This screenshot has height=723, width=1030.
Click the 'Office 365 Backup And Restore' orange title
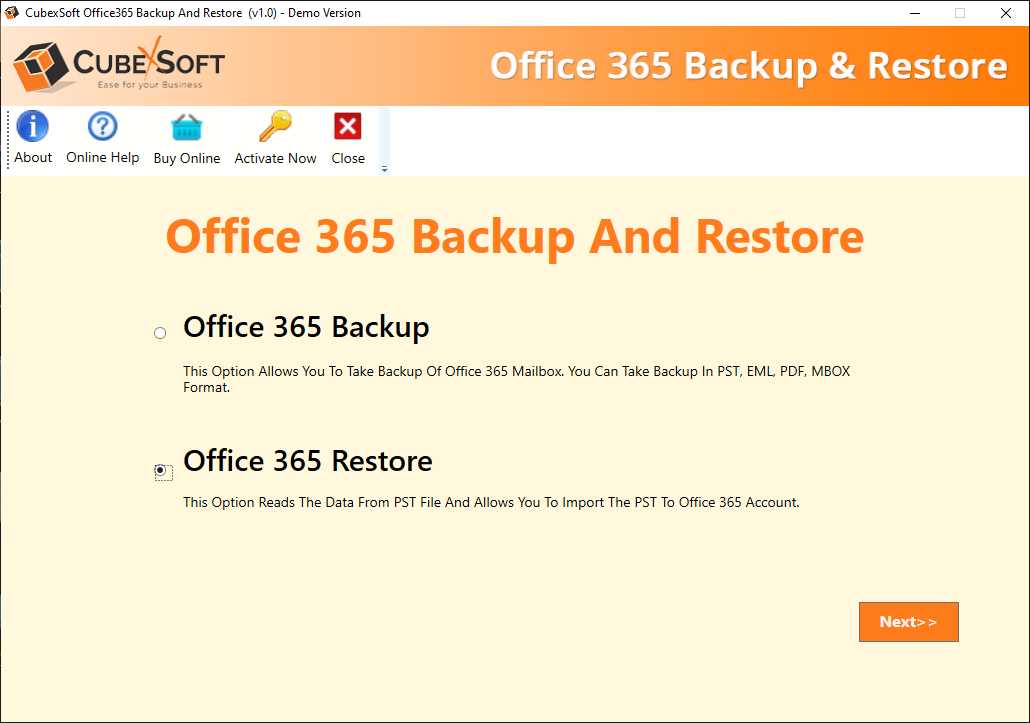[514, 237]
